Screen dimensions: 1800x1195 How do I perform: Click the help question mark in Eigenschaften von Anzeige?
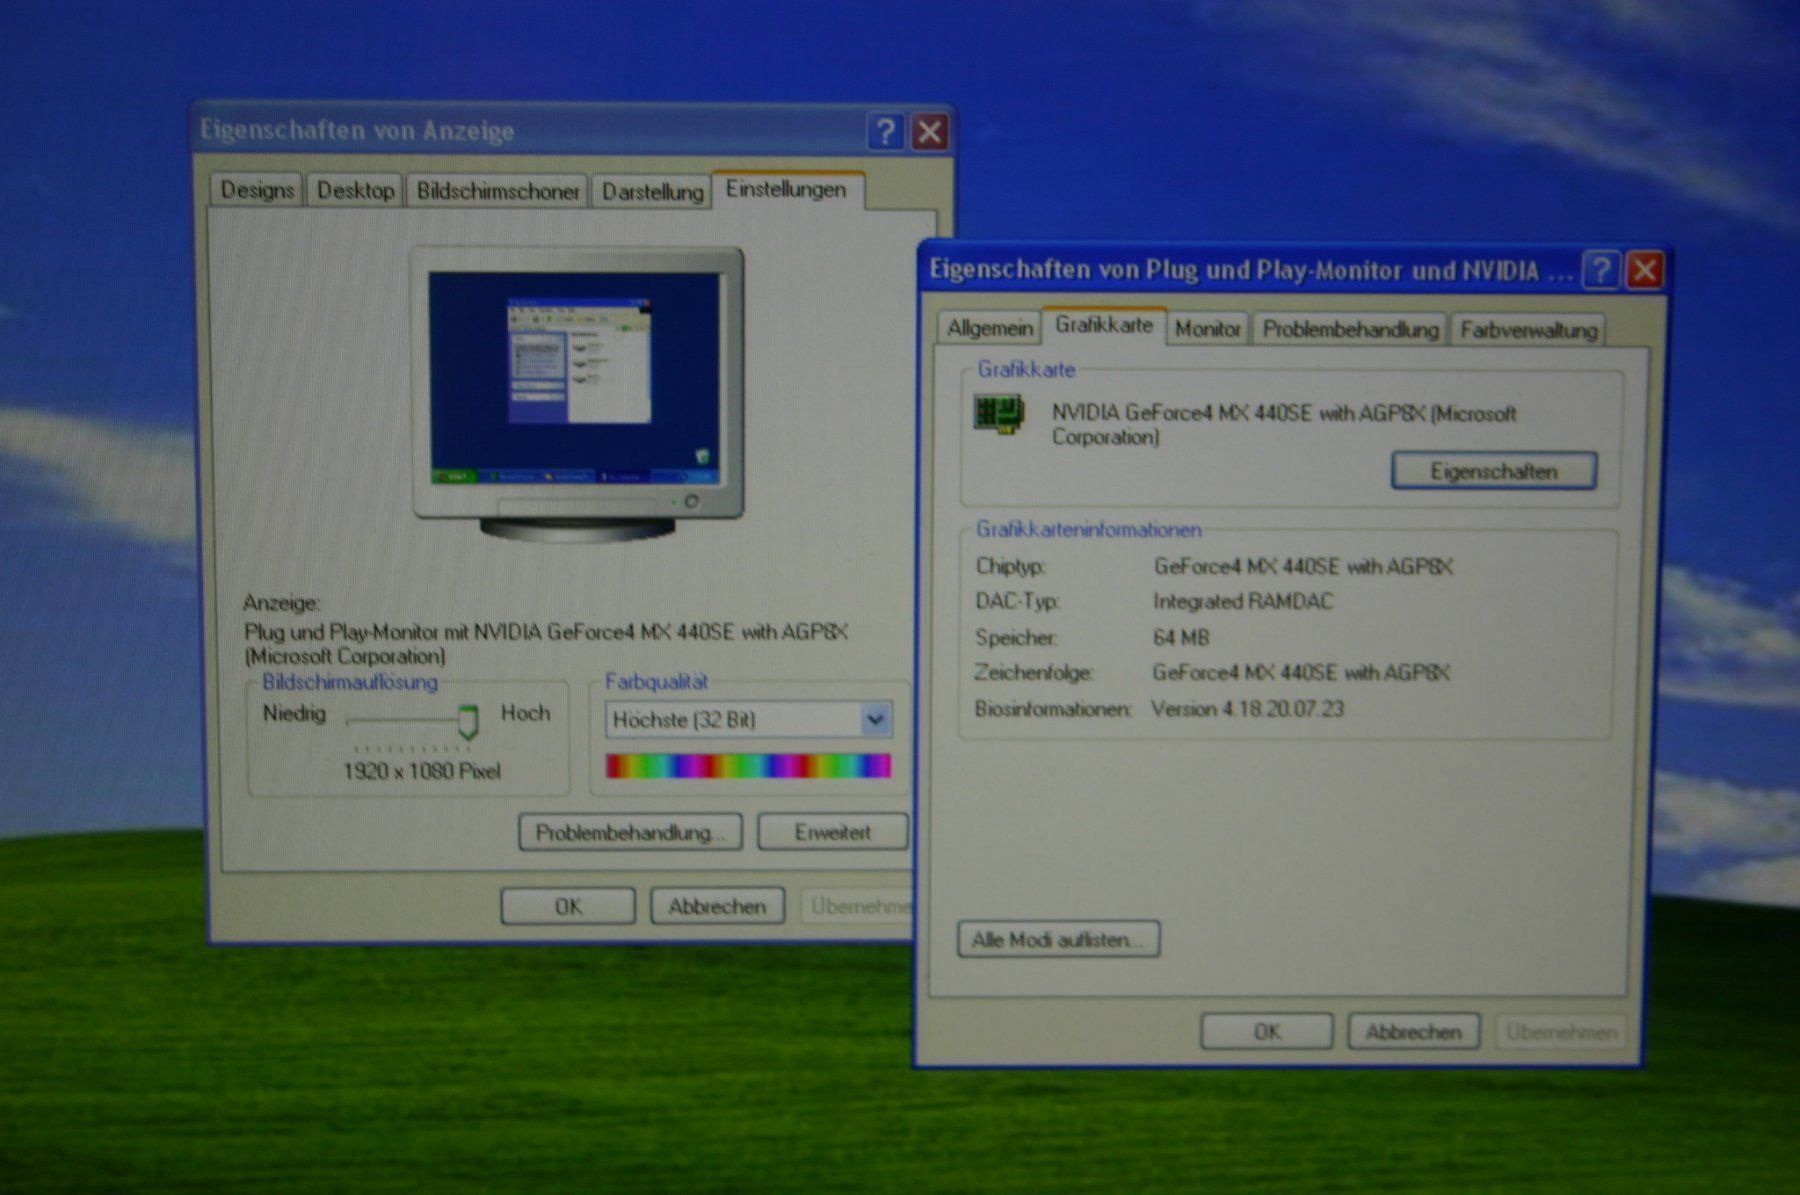pos(885,131)
